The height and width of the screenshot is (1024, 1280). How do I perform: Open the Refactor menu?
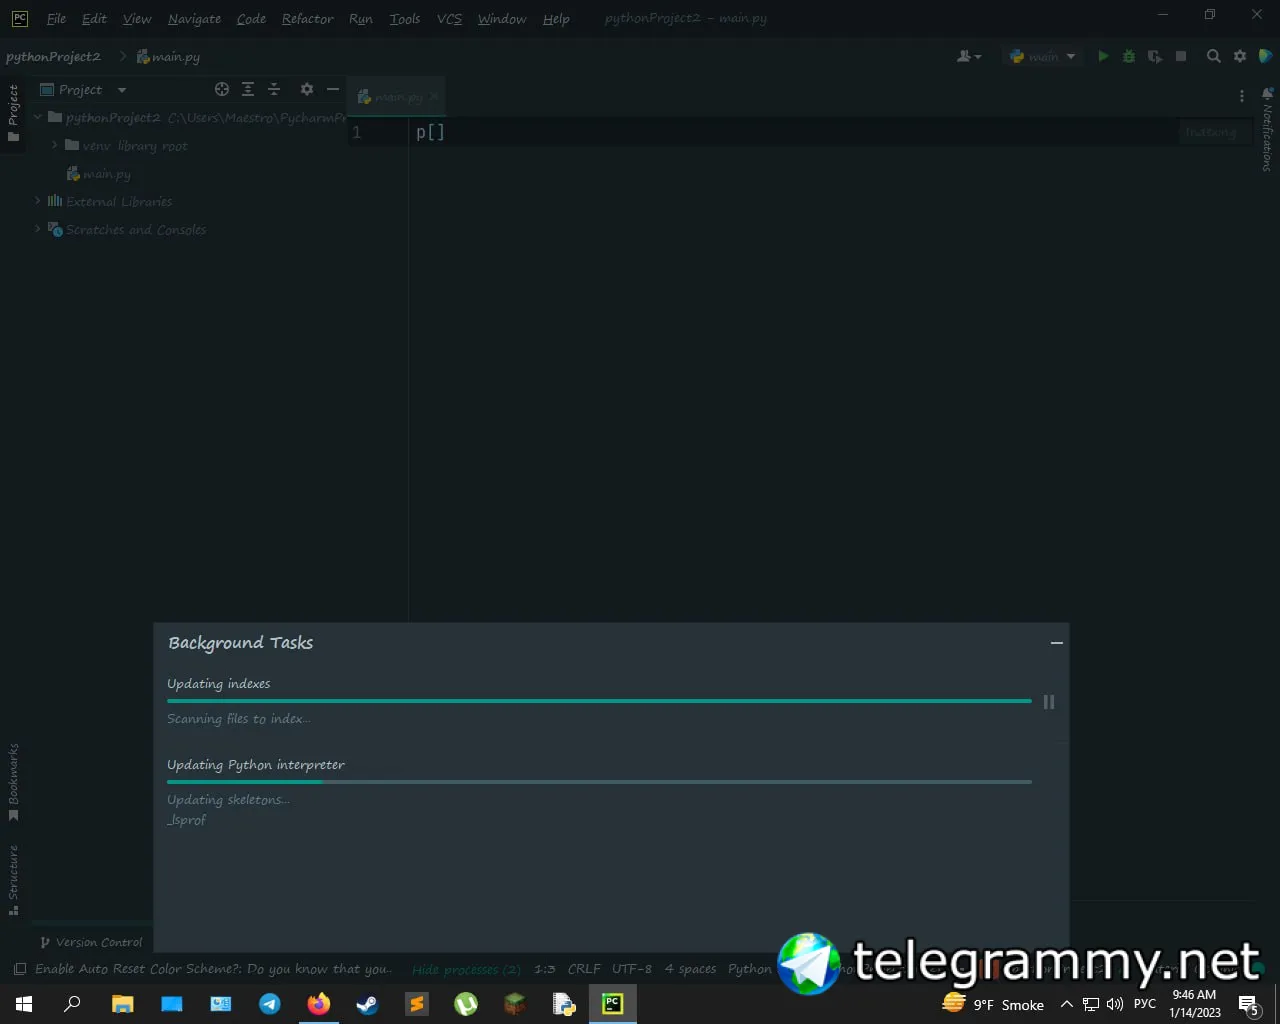point(307,19)
